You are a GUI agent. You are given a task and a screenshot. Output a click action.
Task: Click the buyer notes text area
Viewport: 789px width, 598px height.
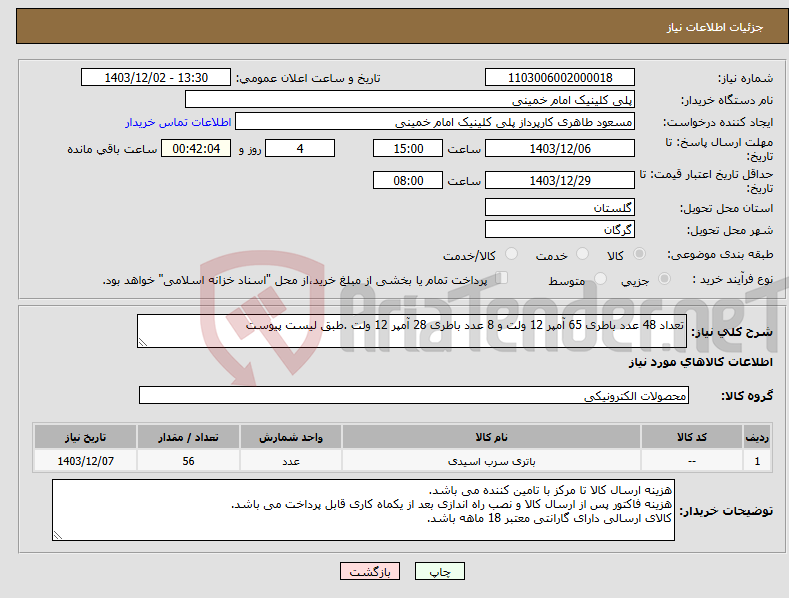pyautogui.click(x=363, y=510)
